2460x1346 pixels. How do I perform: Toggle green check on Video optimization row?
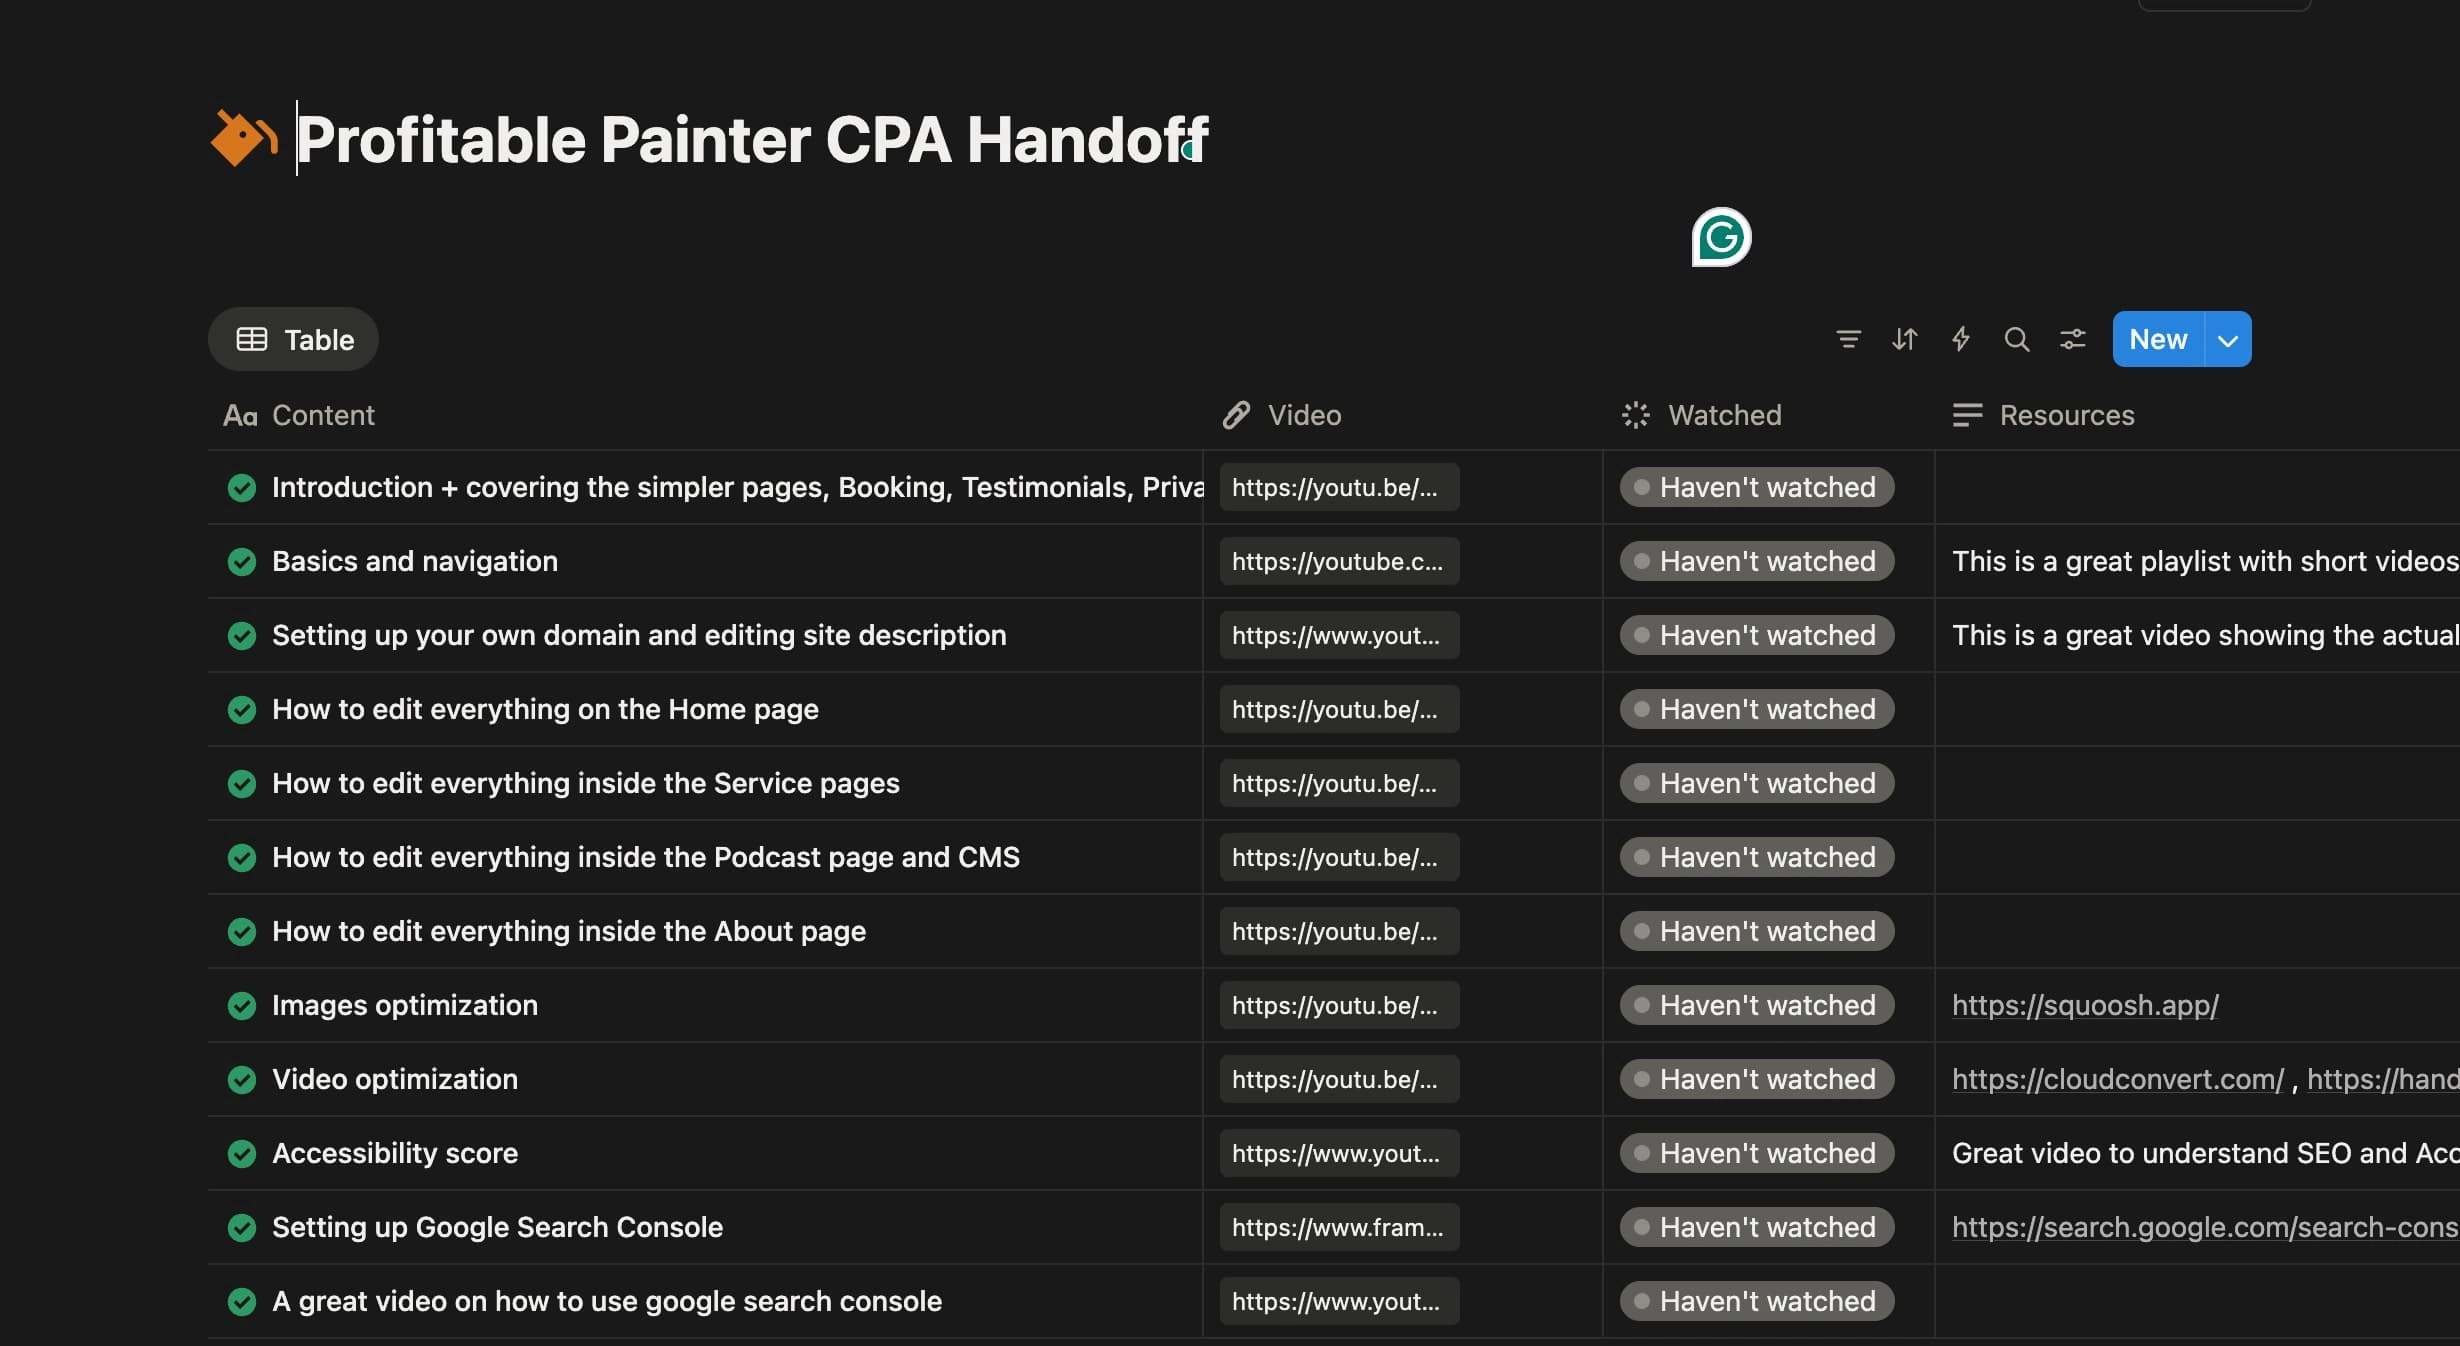[242, 1079]
